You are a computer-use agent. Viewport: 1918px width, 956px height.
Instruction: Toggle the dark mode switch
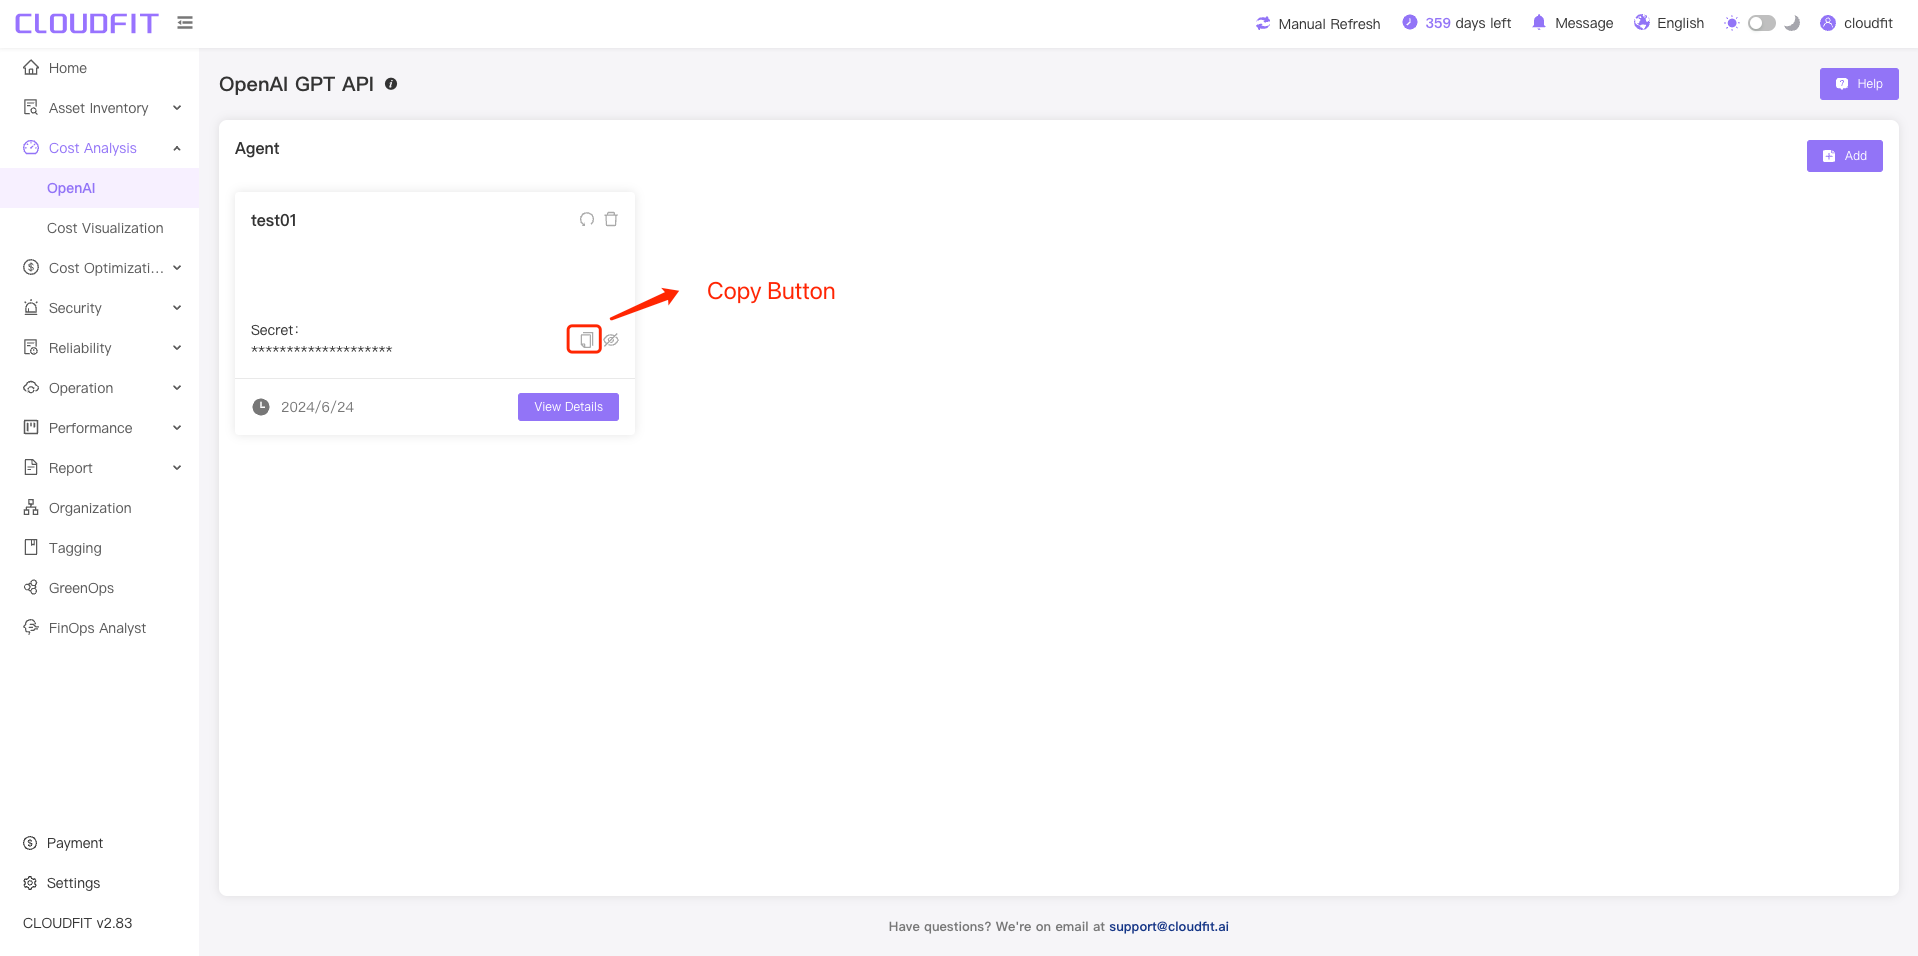[1762, 23]
